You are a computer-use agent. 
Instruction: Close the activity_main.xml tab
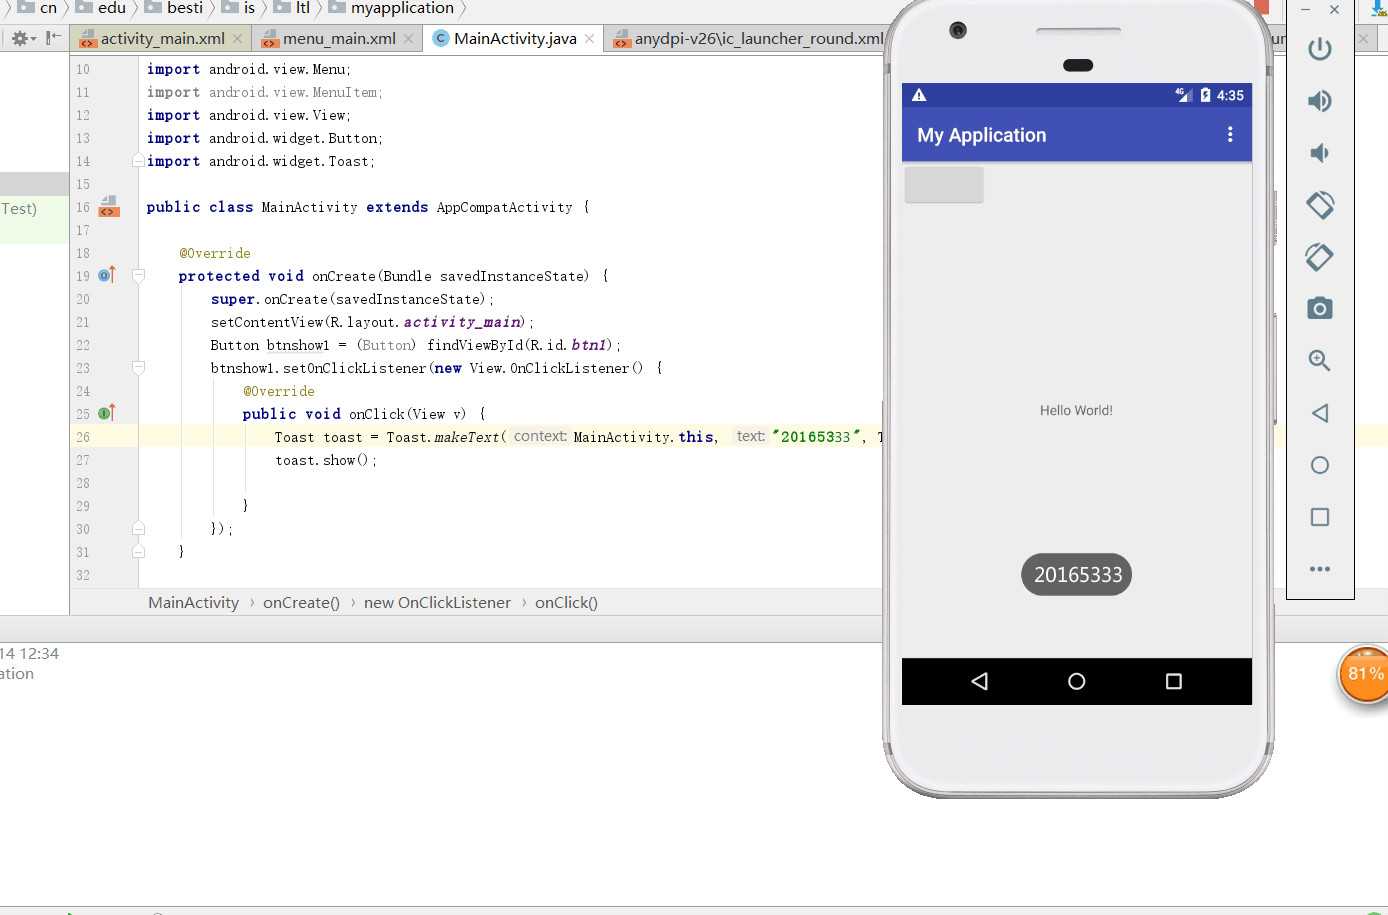pyautogui.click(x=237, y=38)
